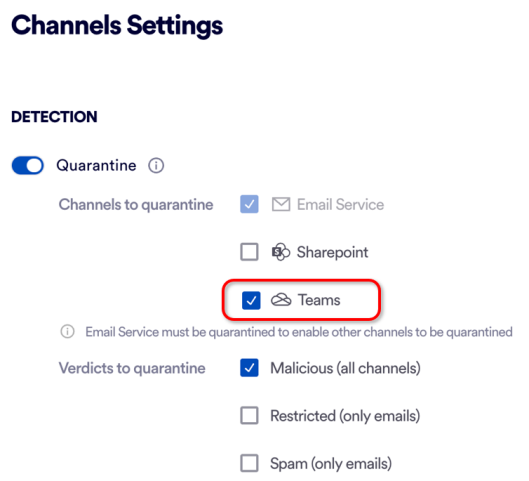This screenshot has width=529, height=481.
Task: Uncheck Malicious (all channels) verdict
Action: click(249, 368)
